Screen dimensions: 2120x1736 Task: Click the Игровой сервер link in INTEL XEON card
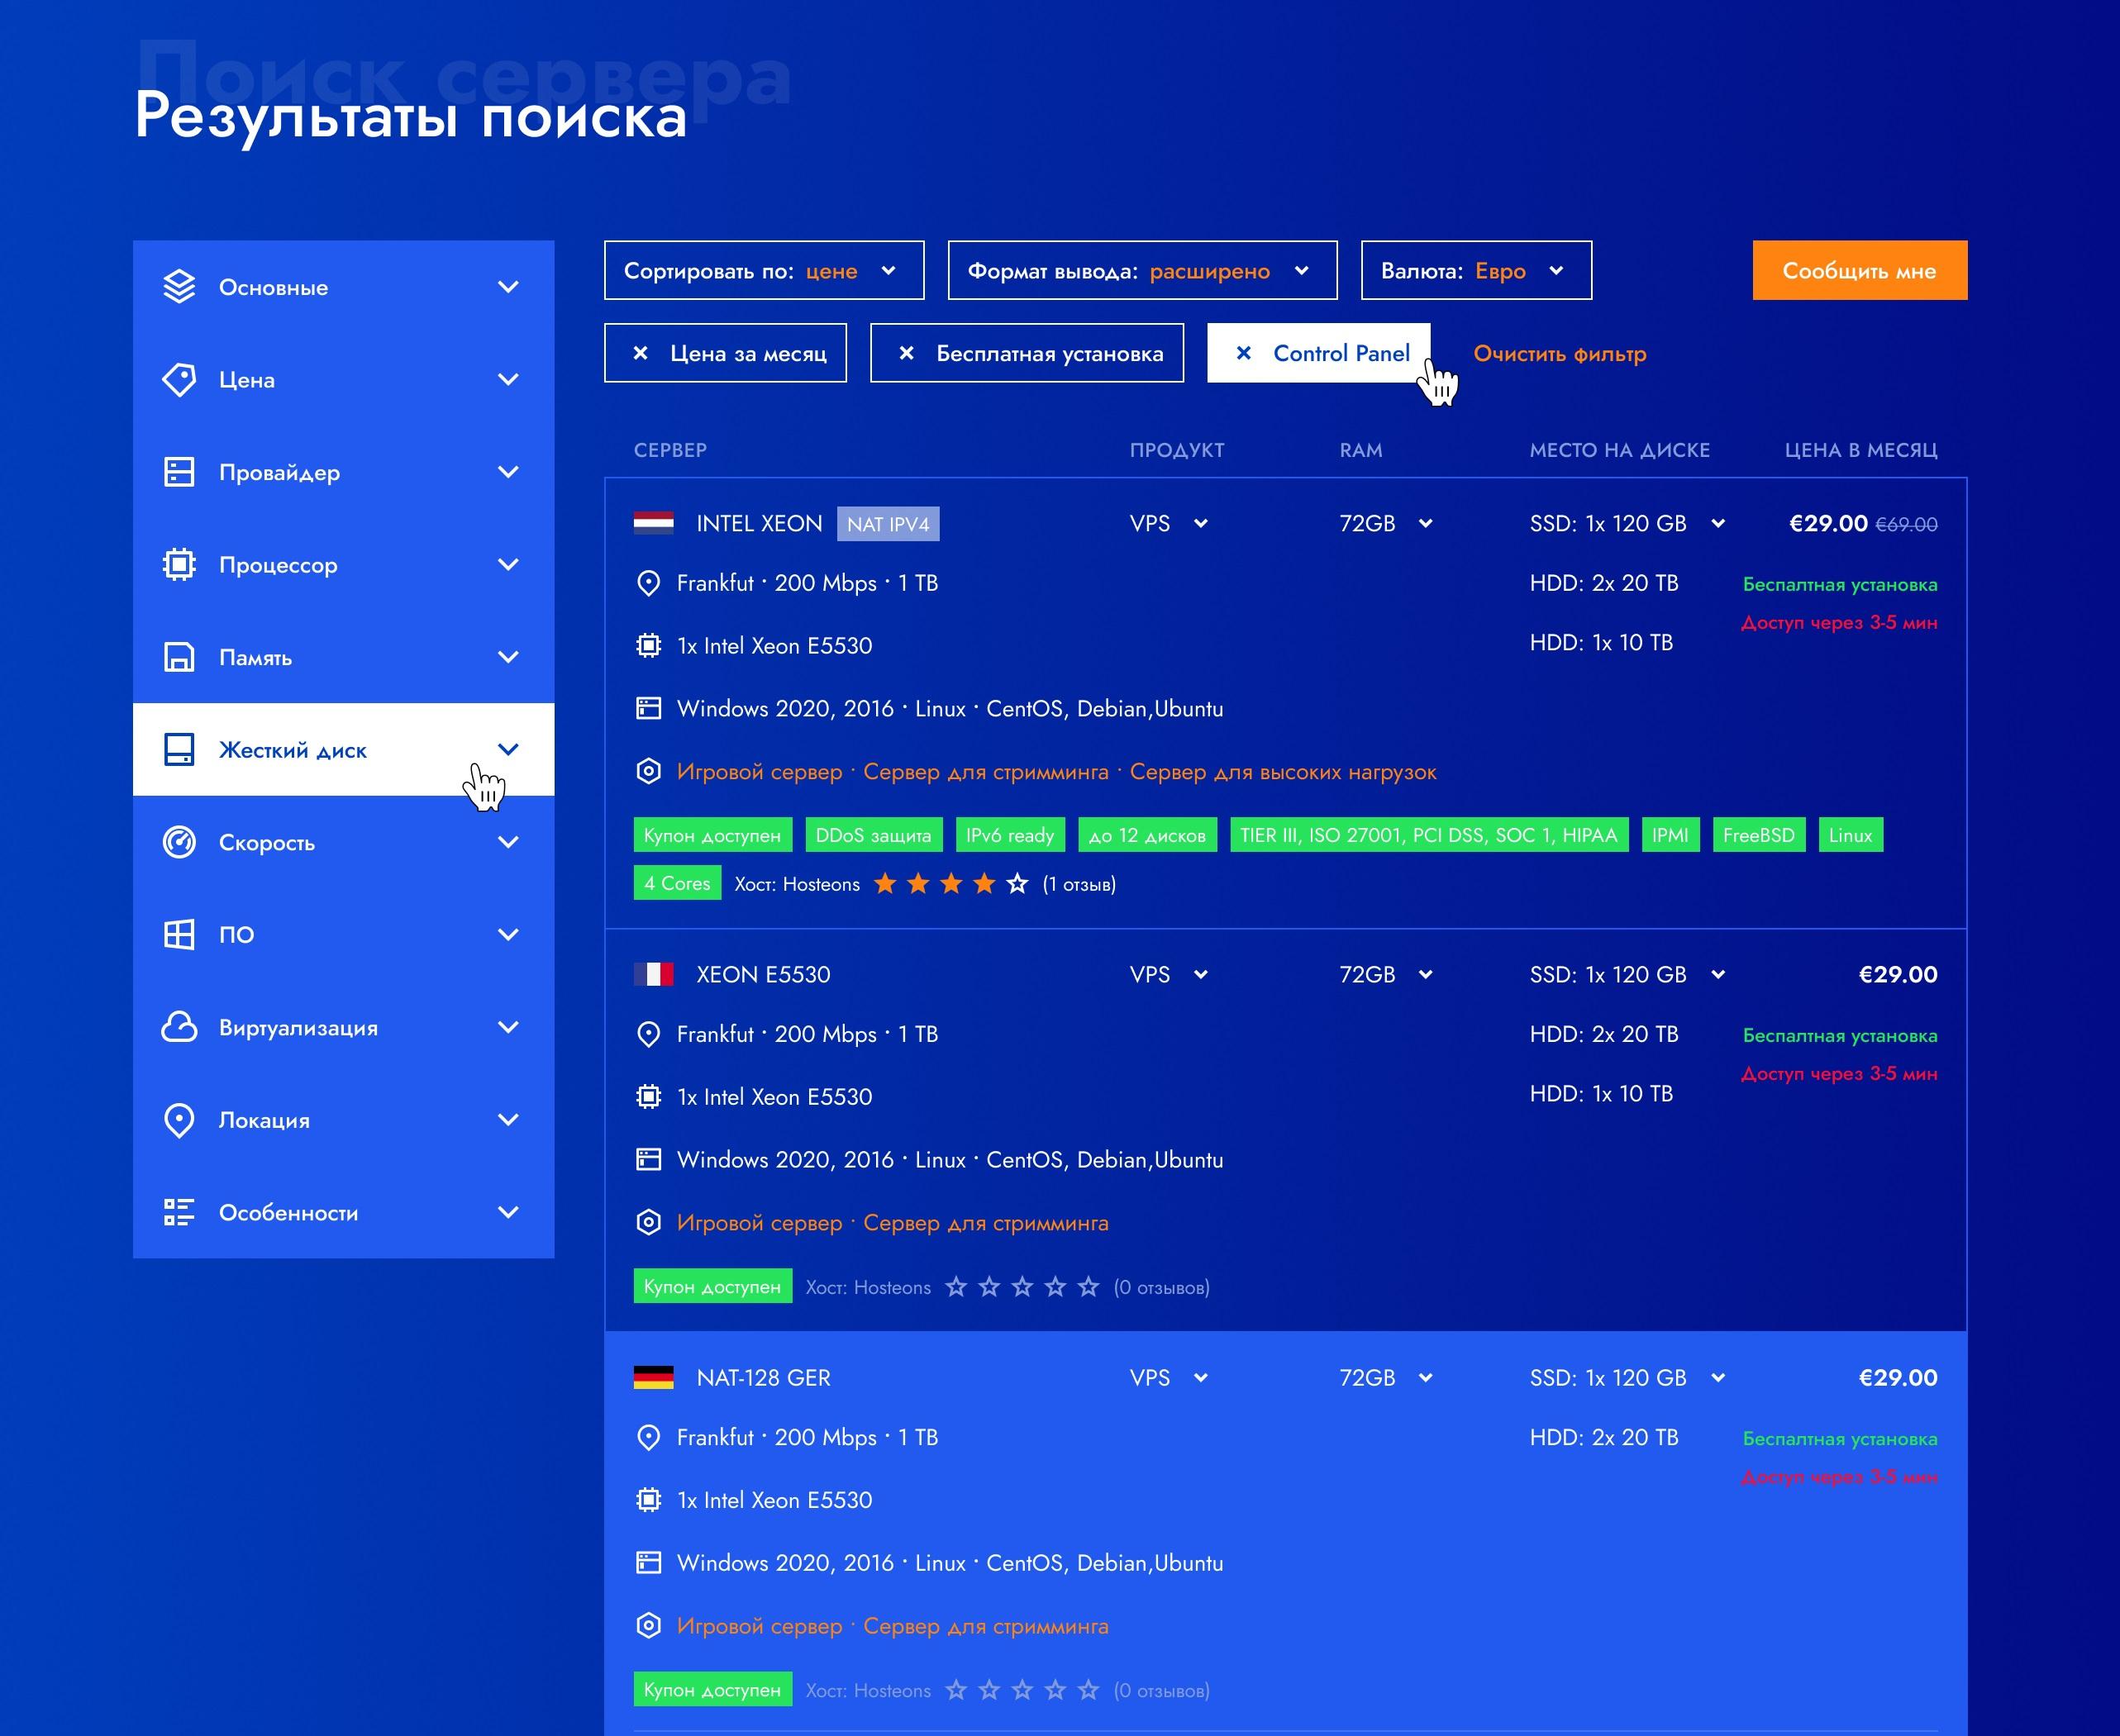(x=760, y=772)
